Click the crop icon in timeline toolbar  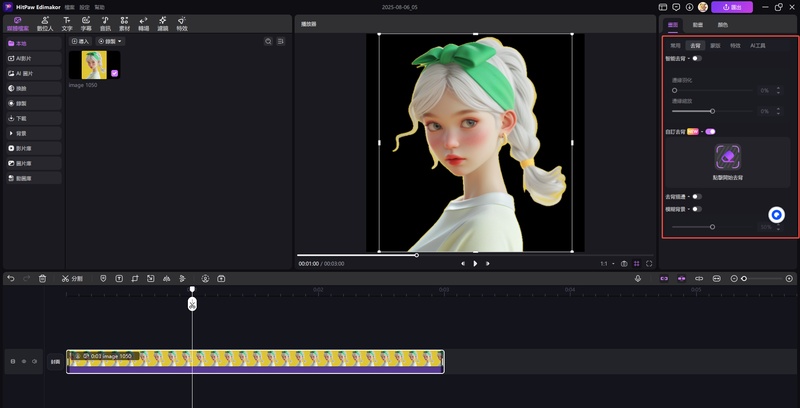click(135, 278)
